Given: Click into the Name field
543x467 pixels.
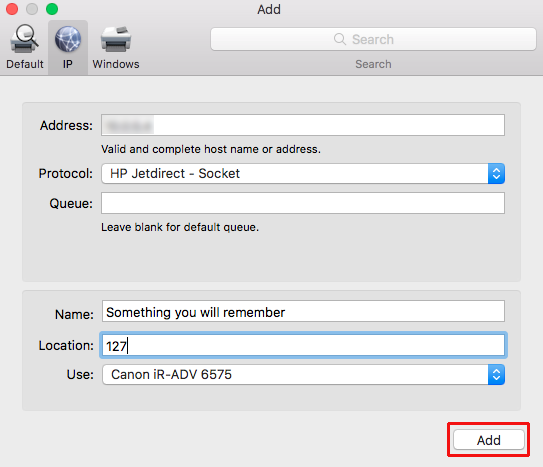Looking at the screenshot, I should coord(303,311).
